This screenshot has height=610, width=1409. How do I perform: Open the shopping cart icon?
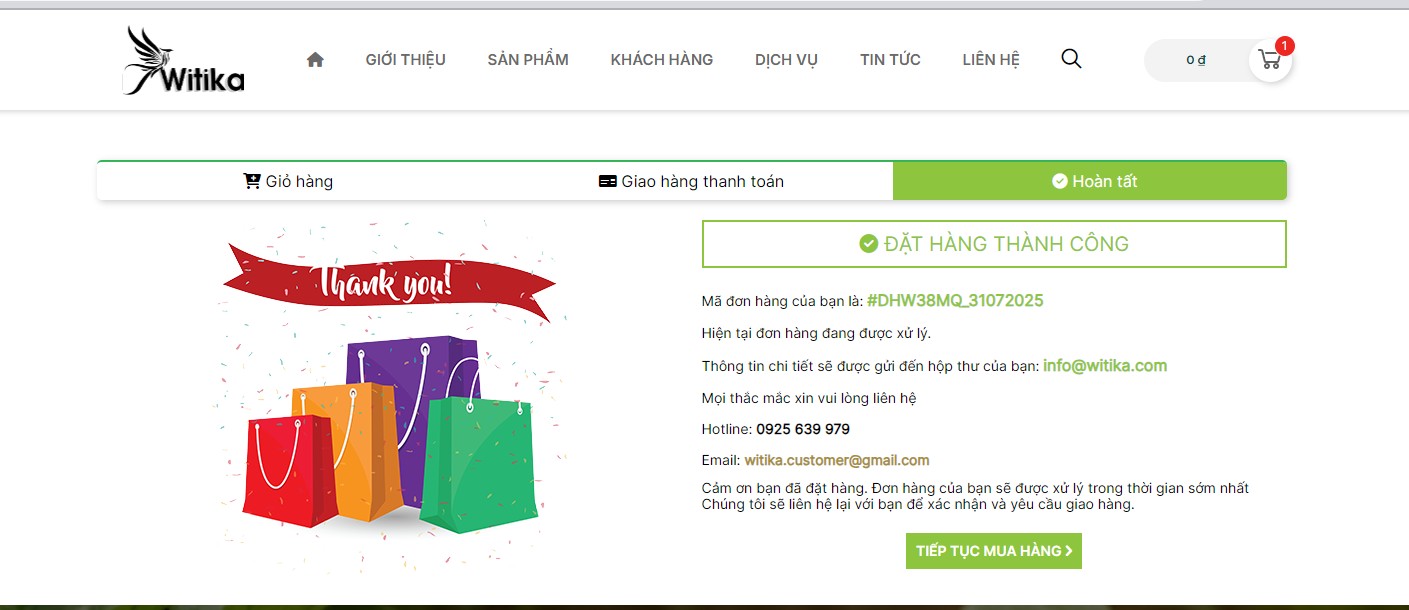pos(1270,60)
